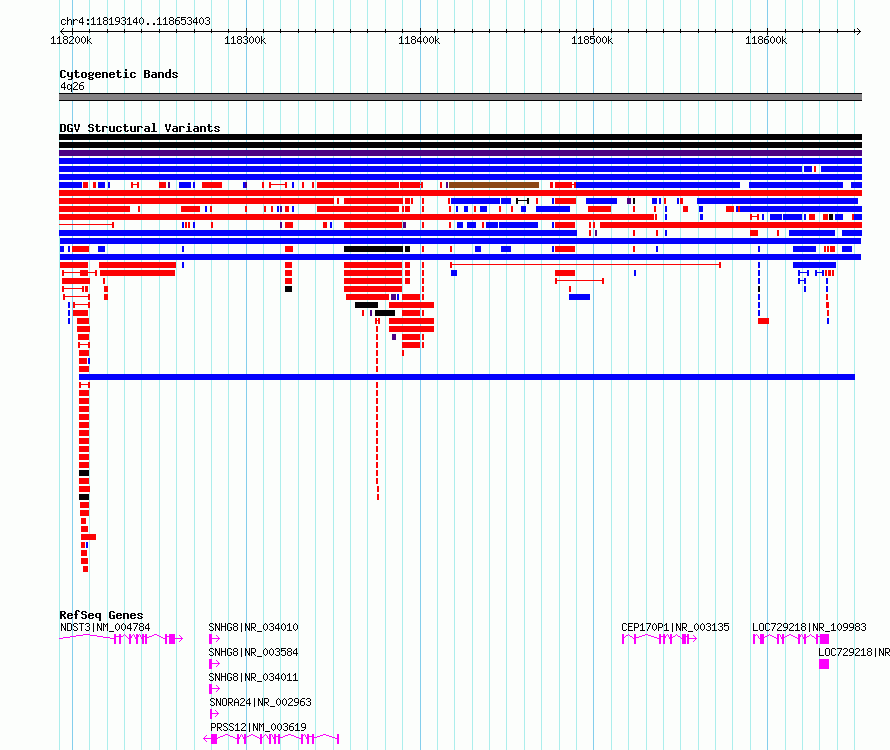Select the isolated long blue variant bar below the stacks
This screenshot has height=750, width=890.
click(x=467, y=377)
